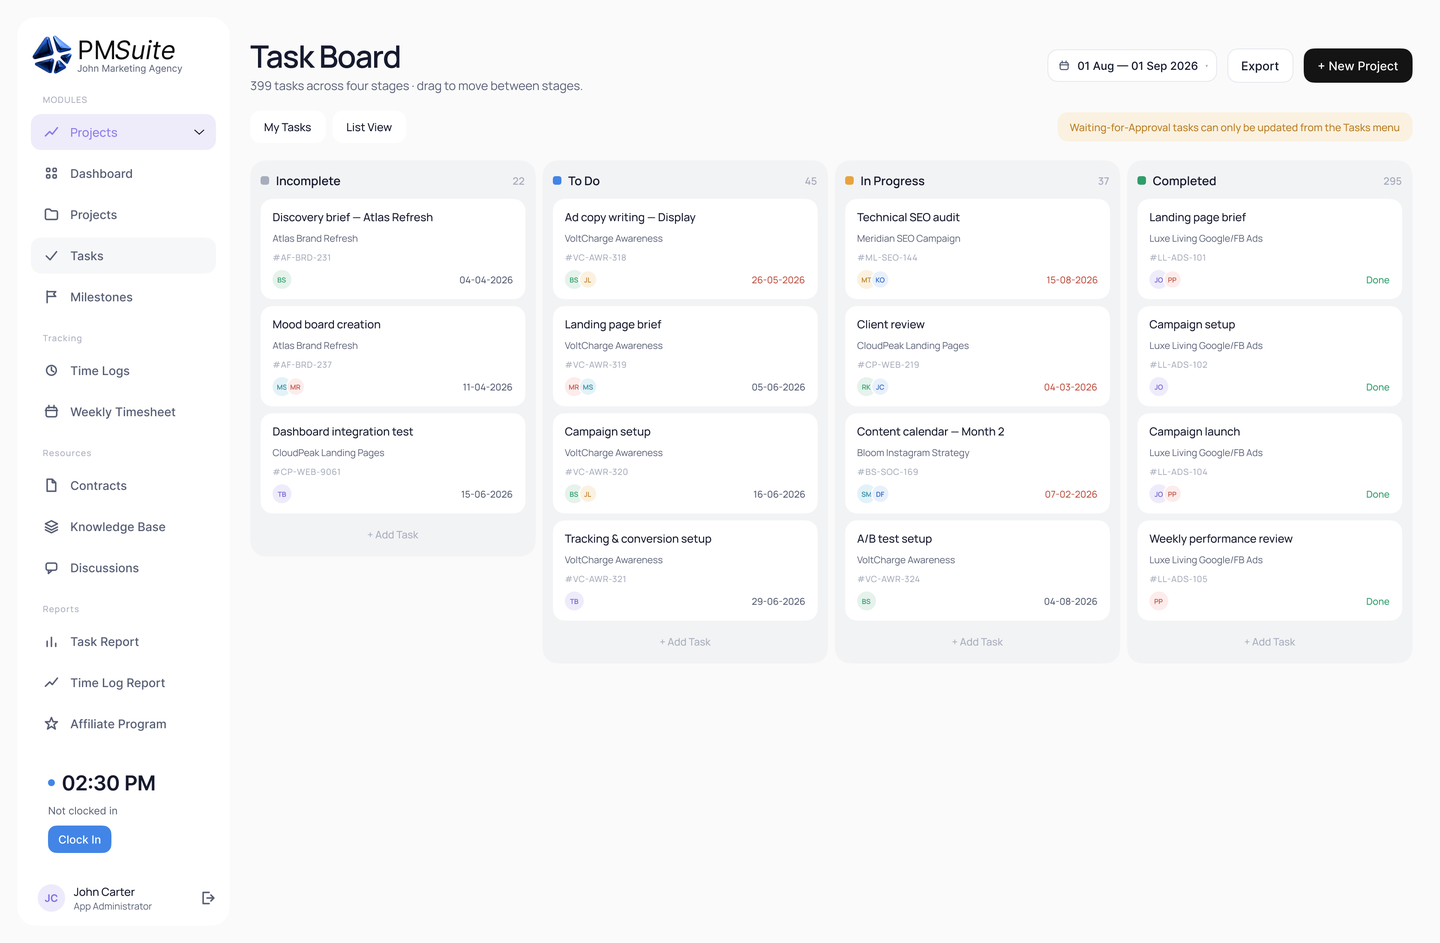Click due date 04-03-2026 on Client review

pyautogui.click(x=1070, y=387)
